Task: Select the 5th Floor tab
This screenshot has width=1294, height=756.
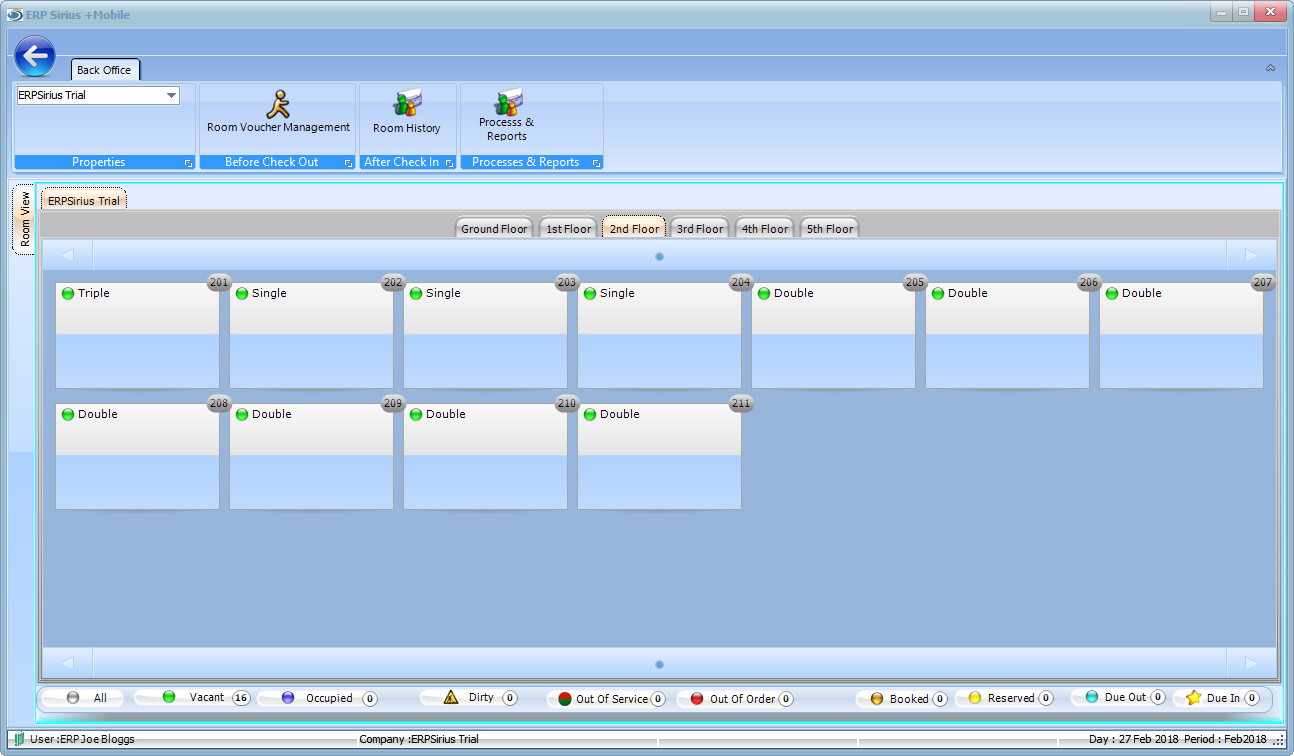Action: (830, 228)
